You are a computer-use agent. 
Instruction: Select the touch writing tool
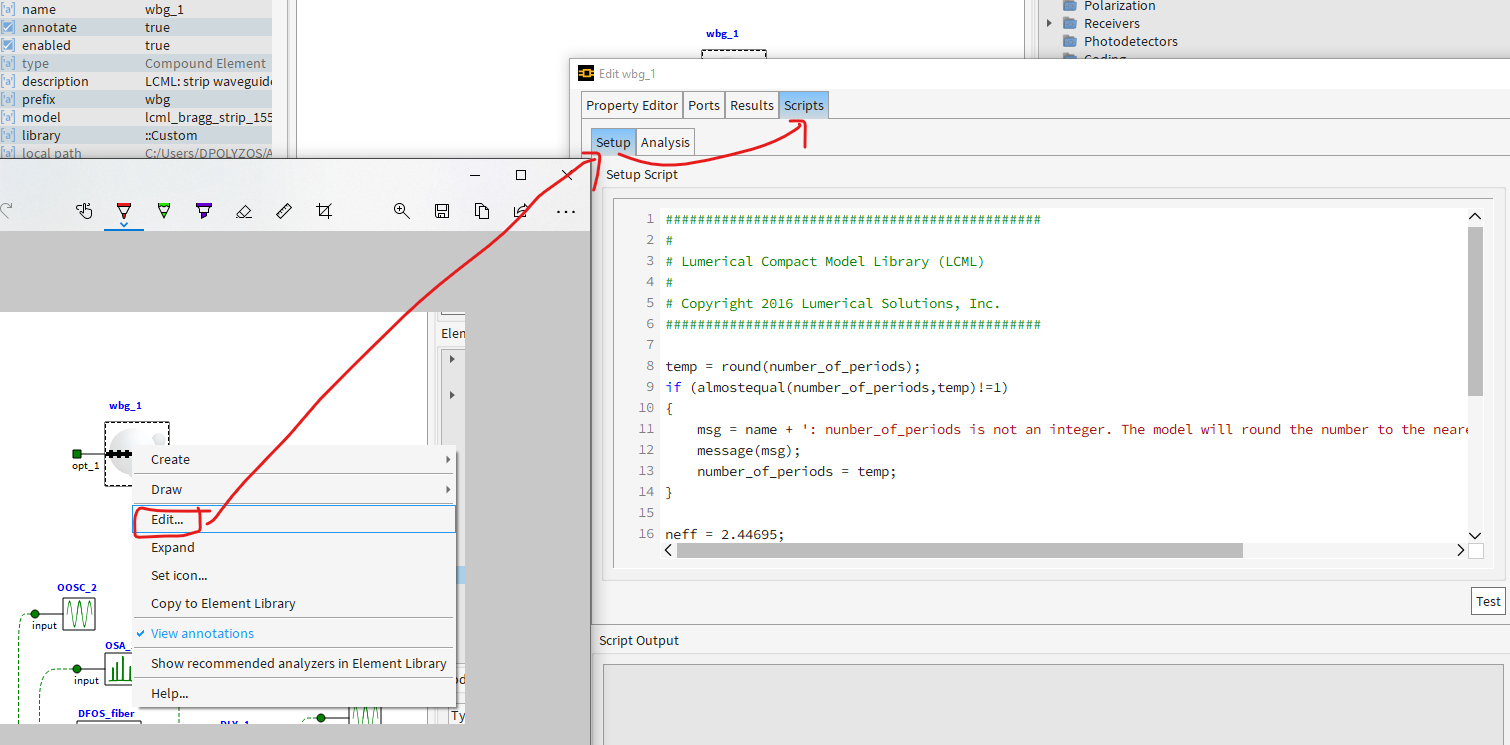[85, 210]
